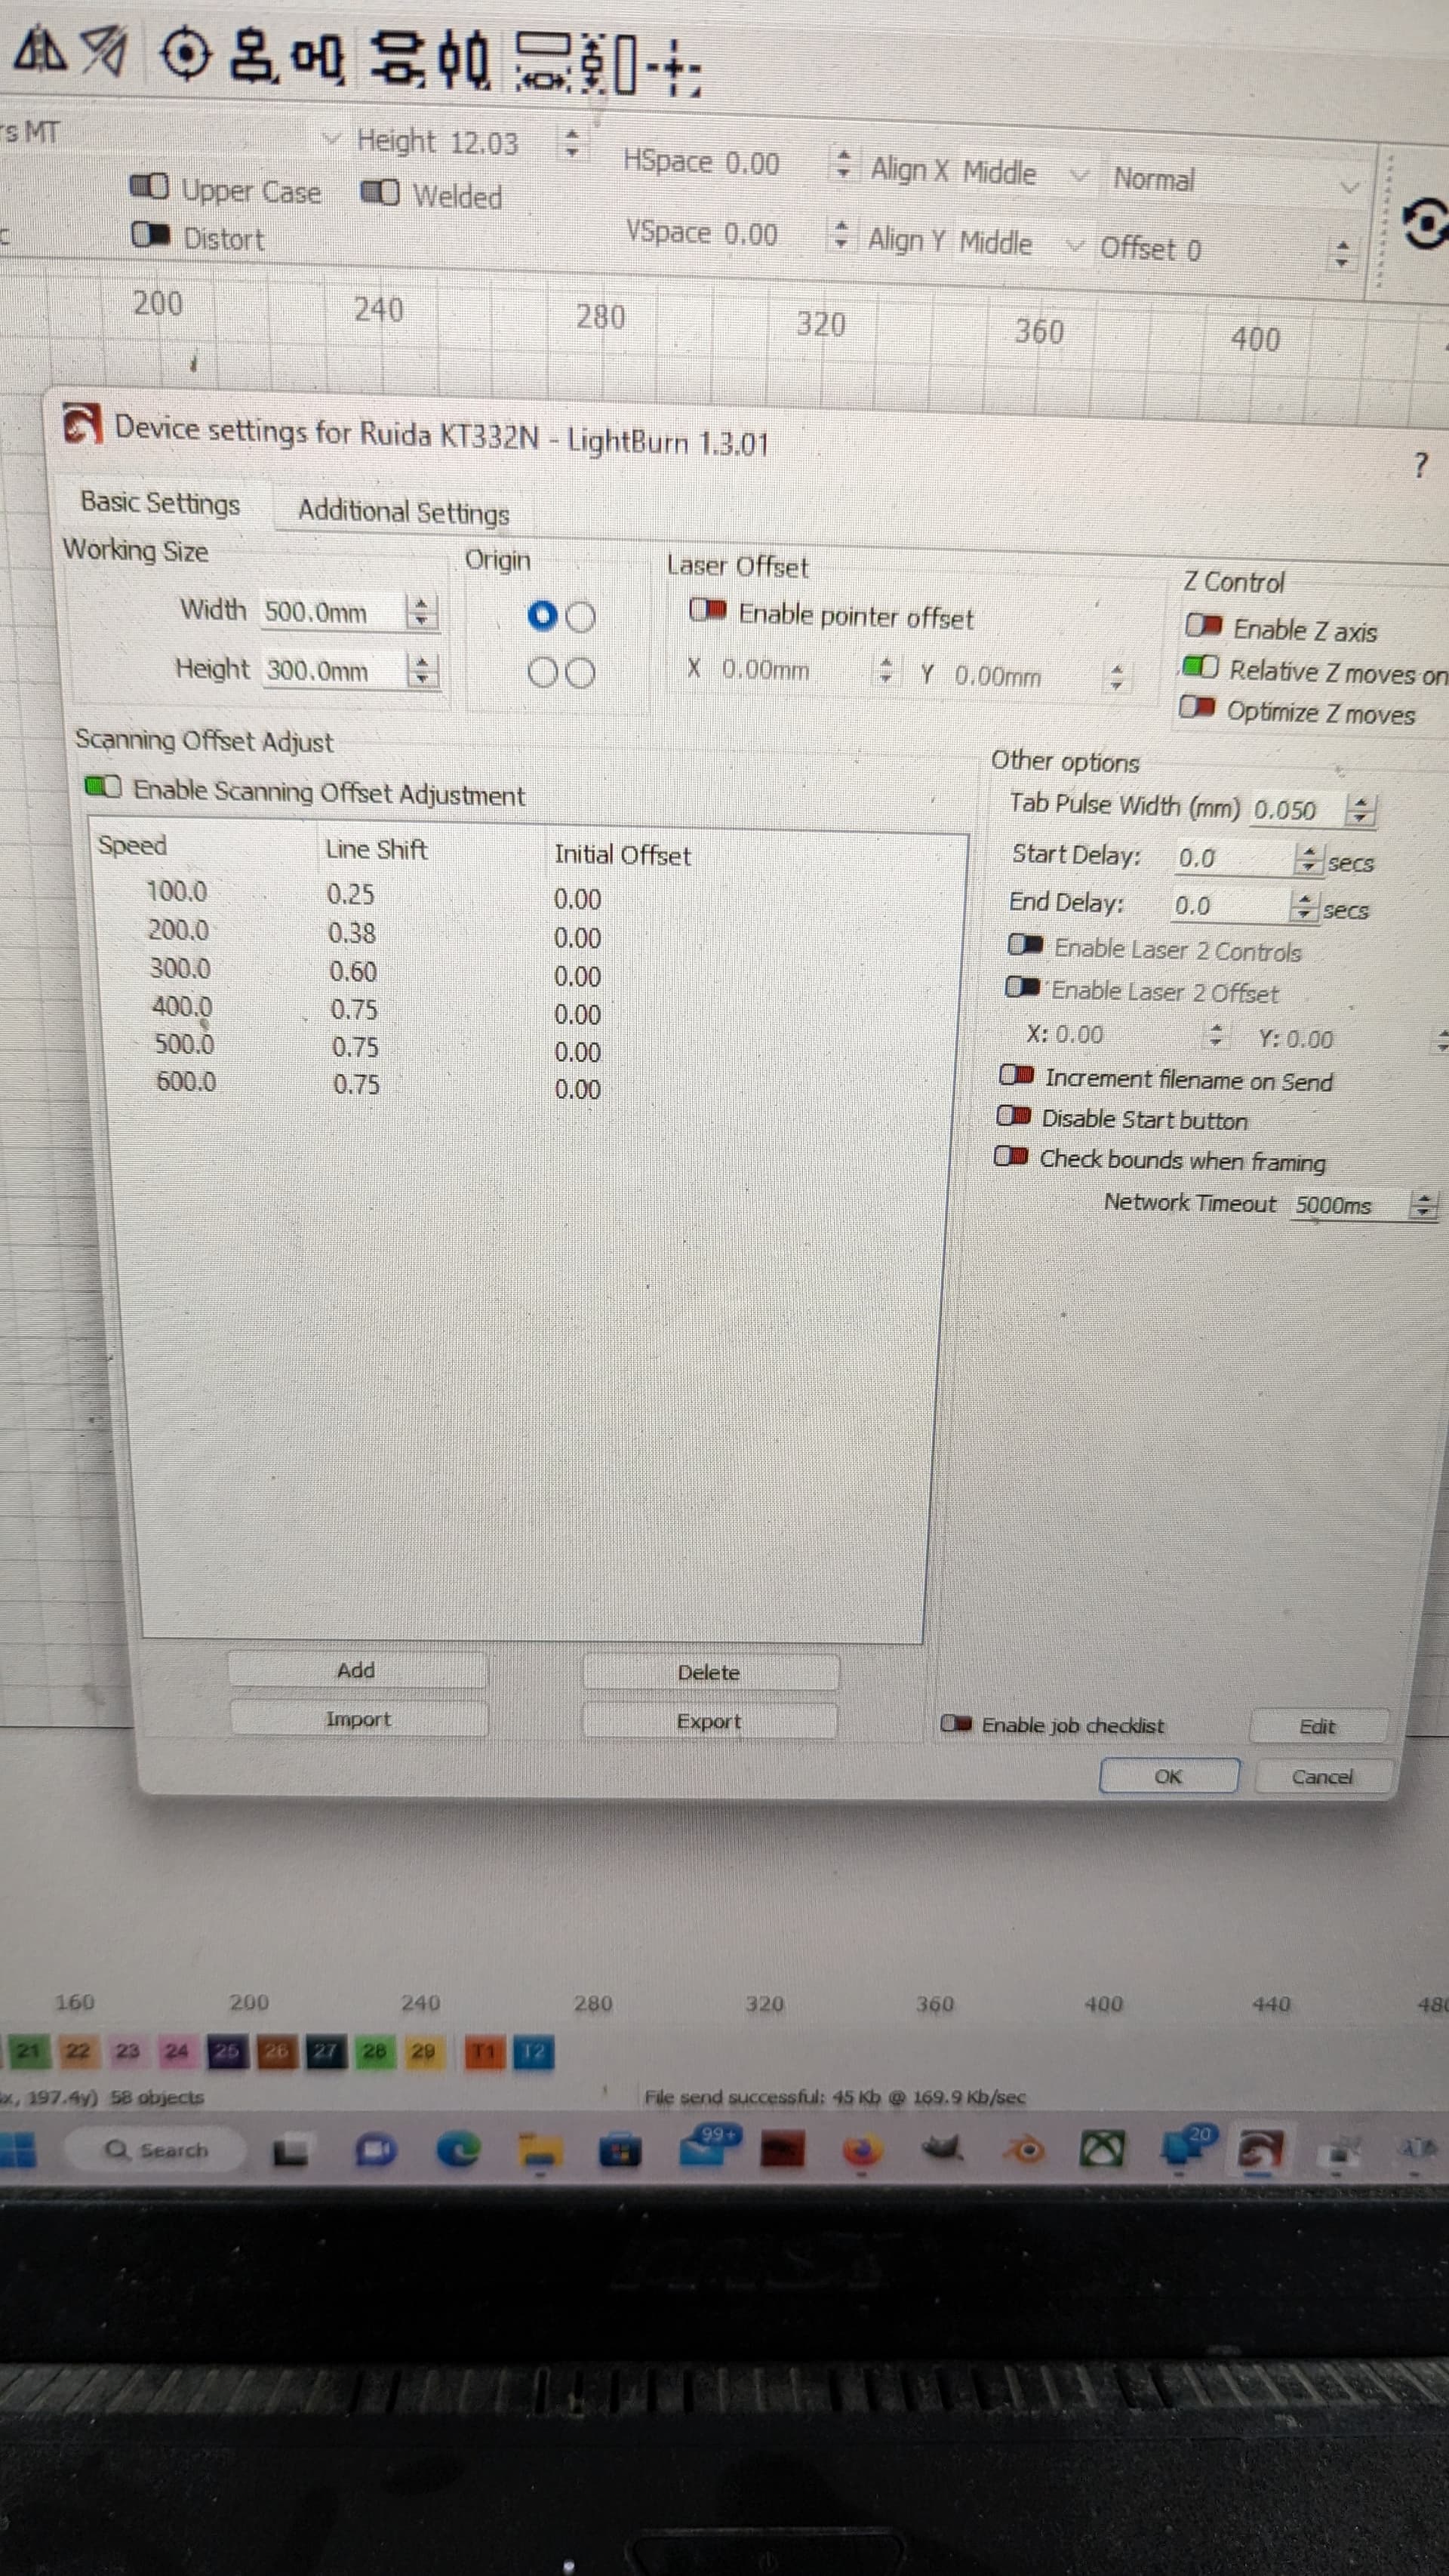Select the T1 color swatch
Screen dimensions: 1449x2576
[x=485, y=2052]
